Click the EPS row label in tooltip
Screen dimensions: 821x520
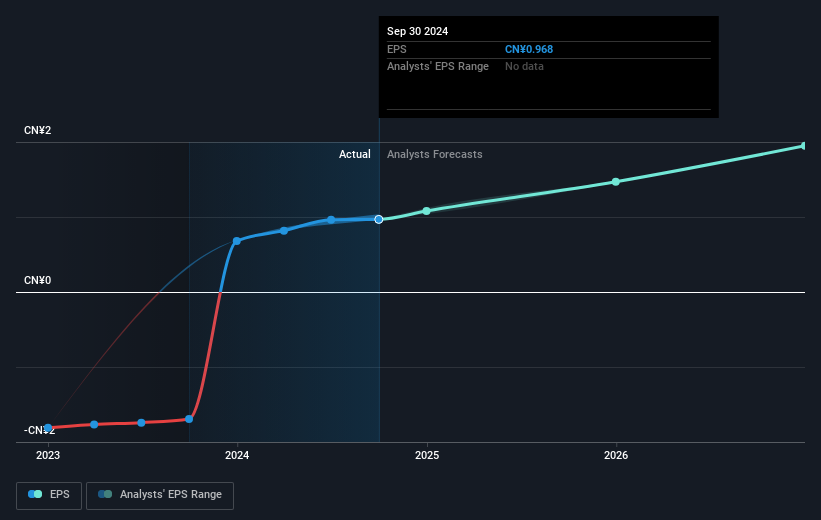pos(396,49)
